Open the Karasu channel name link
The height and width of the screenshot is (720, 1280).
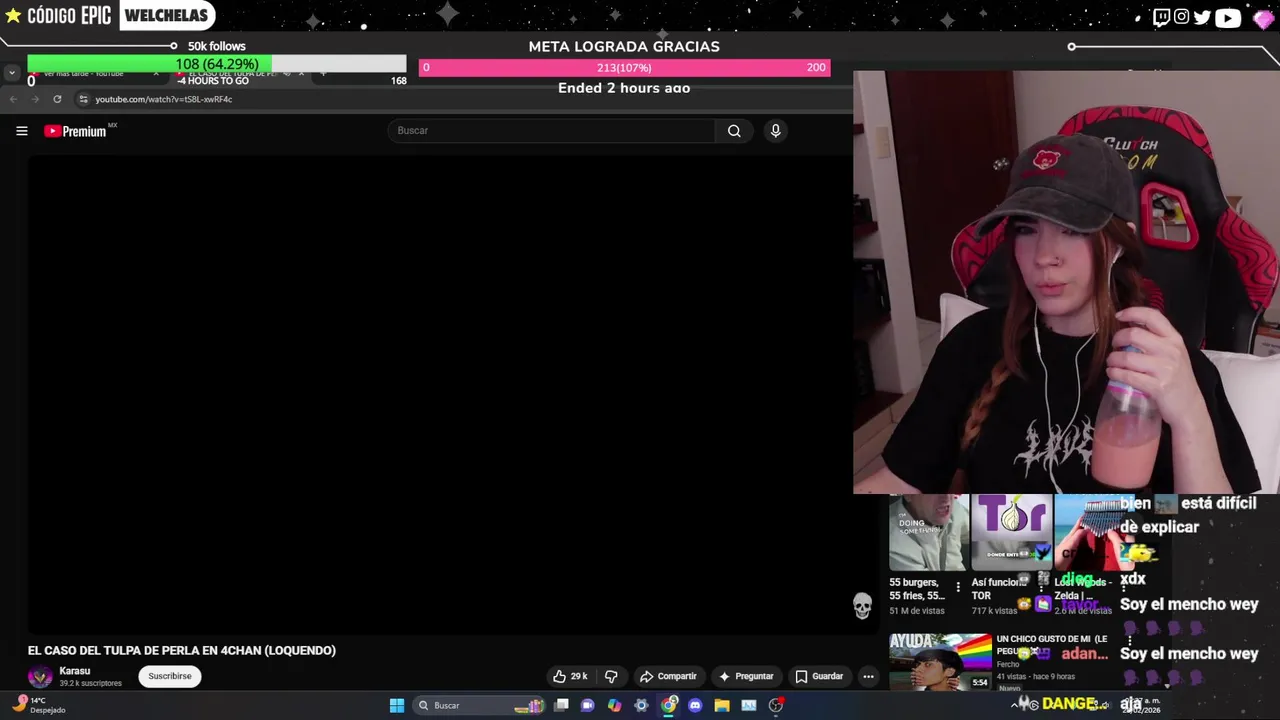point(75,671)
